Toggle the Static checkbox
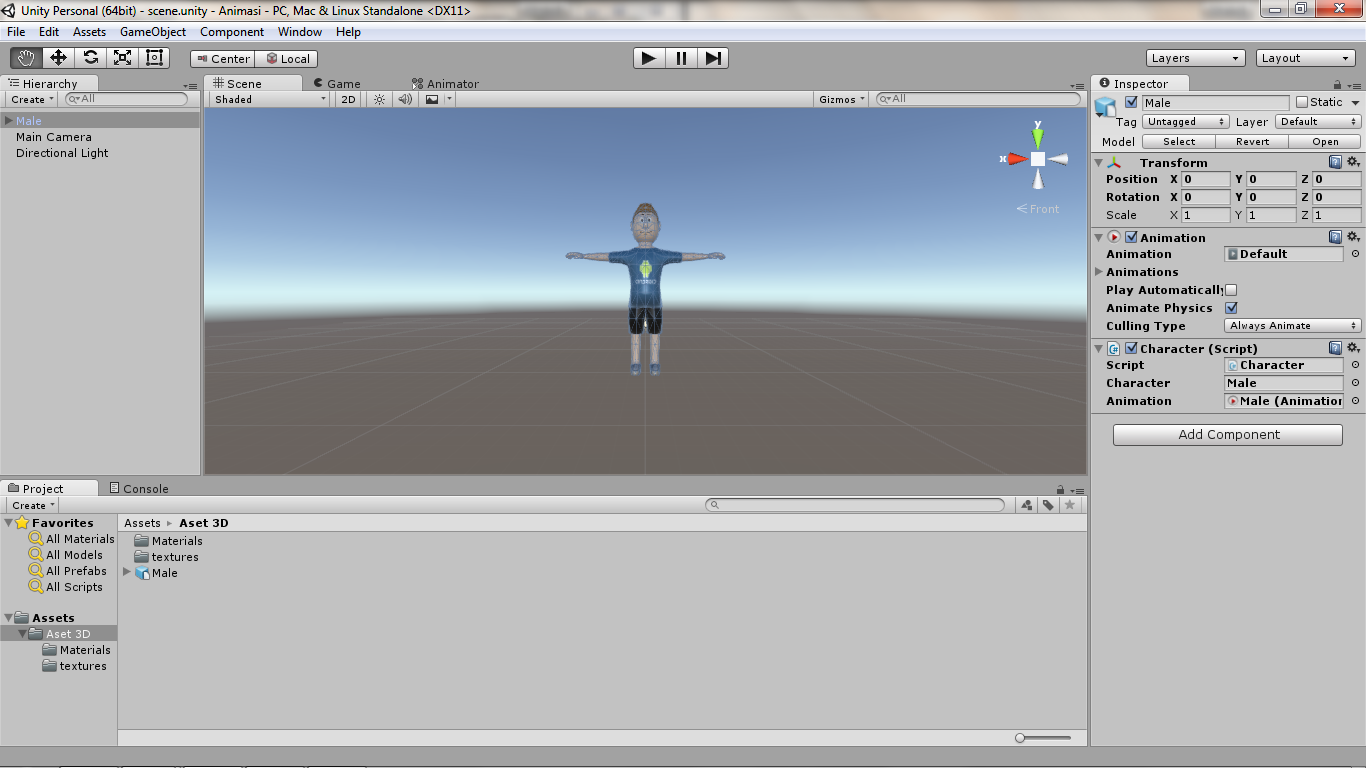Viewport: 1366px width, 768px height. pos(1301,102)
